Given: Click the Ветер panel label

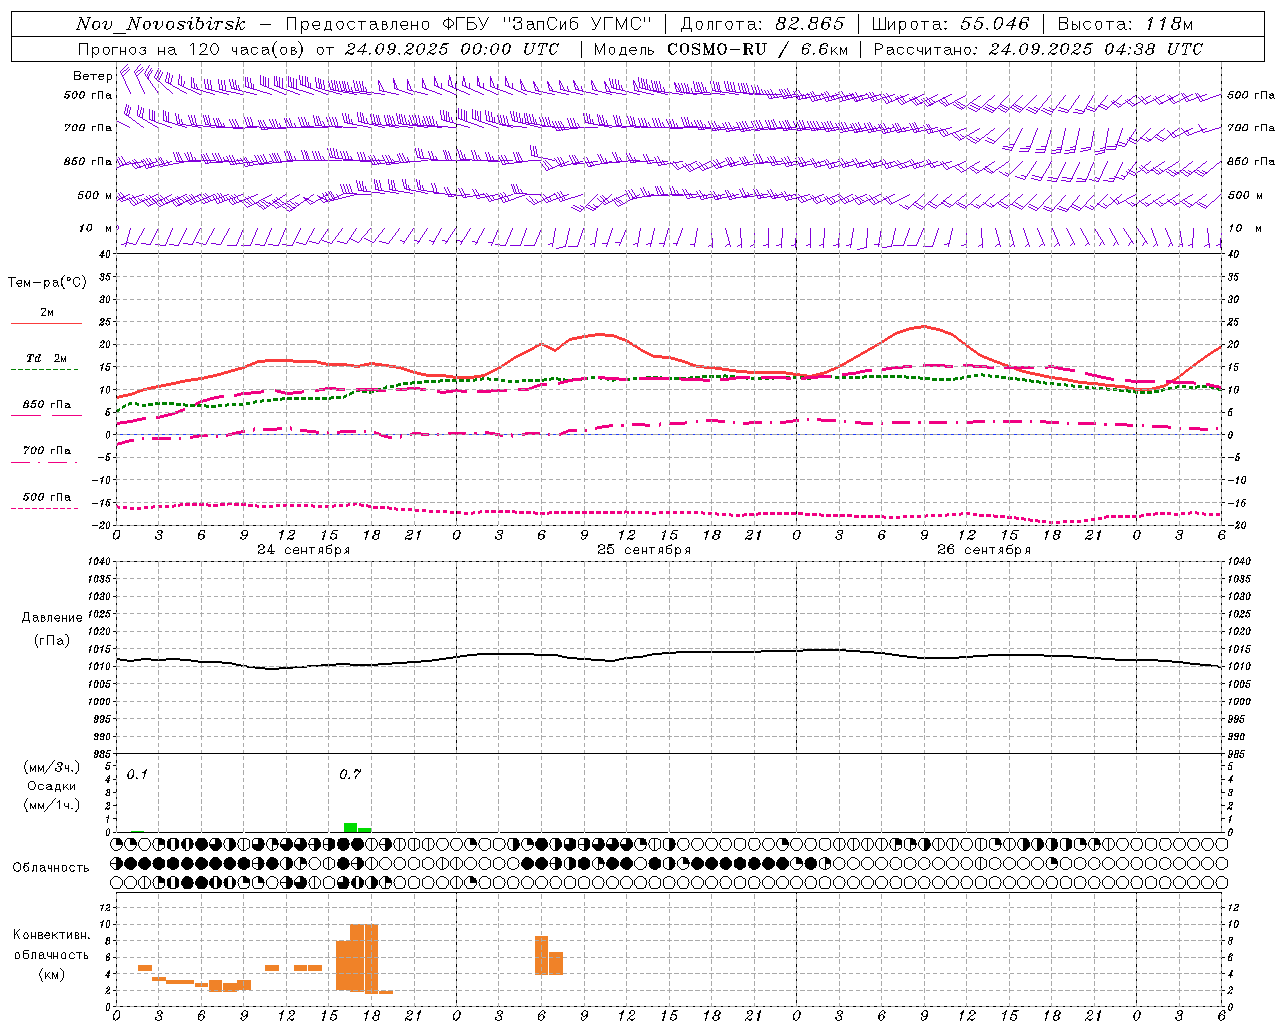Looking at the screenshot, I should tap(93, 76).
